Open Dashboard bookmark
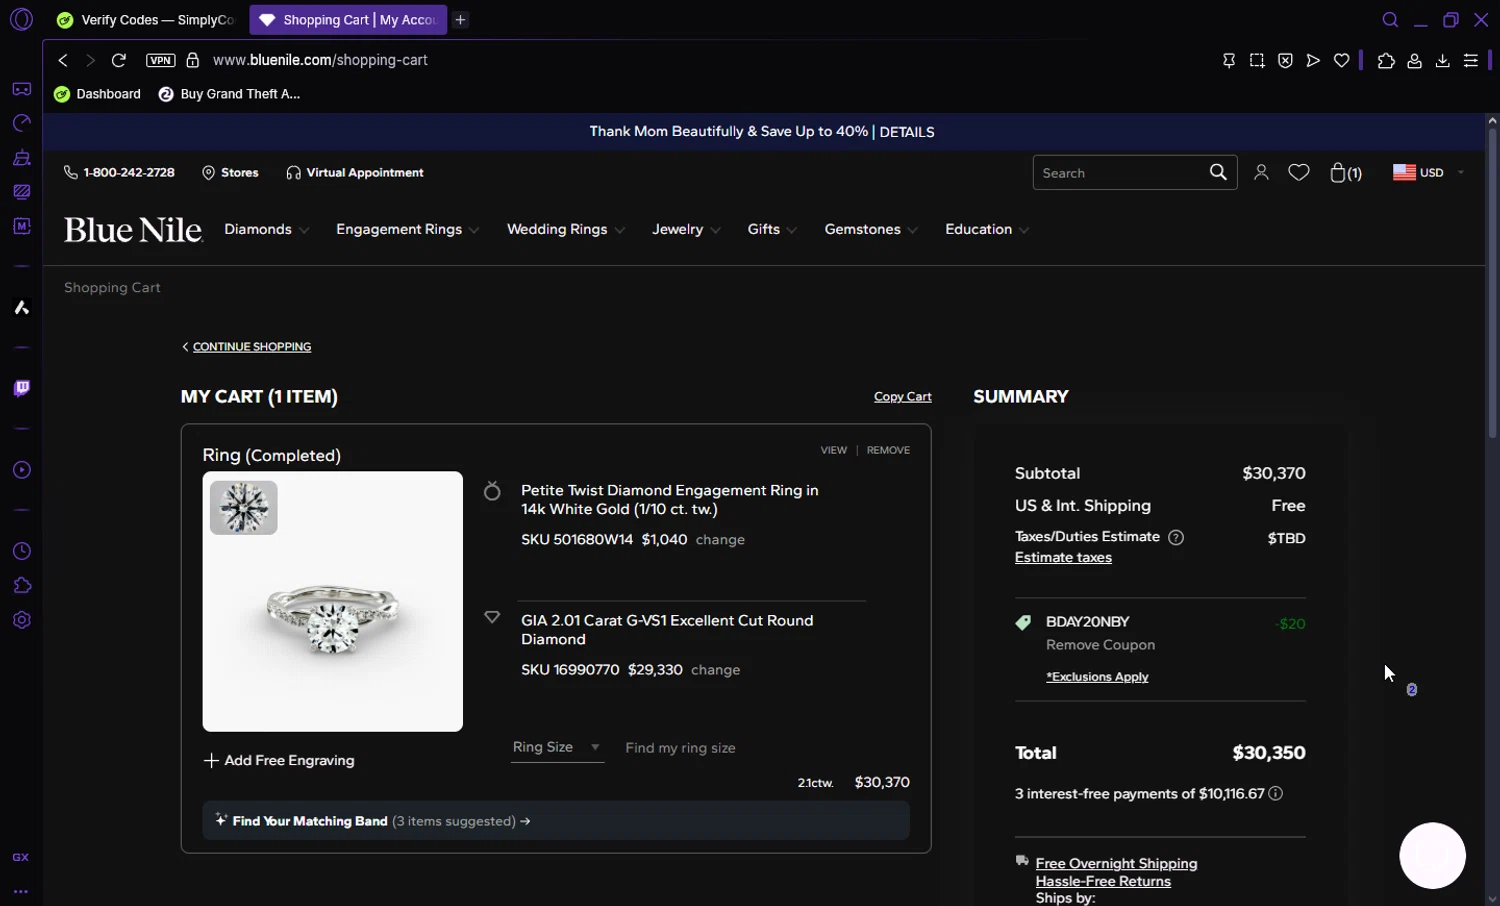1500x906 pixels. click(x=97, y=94)
